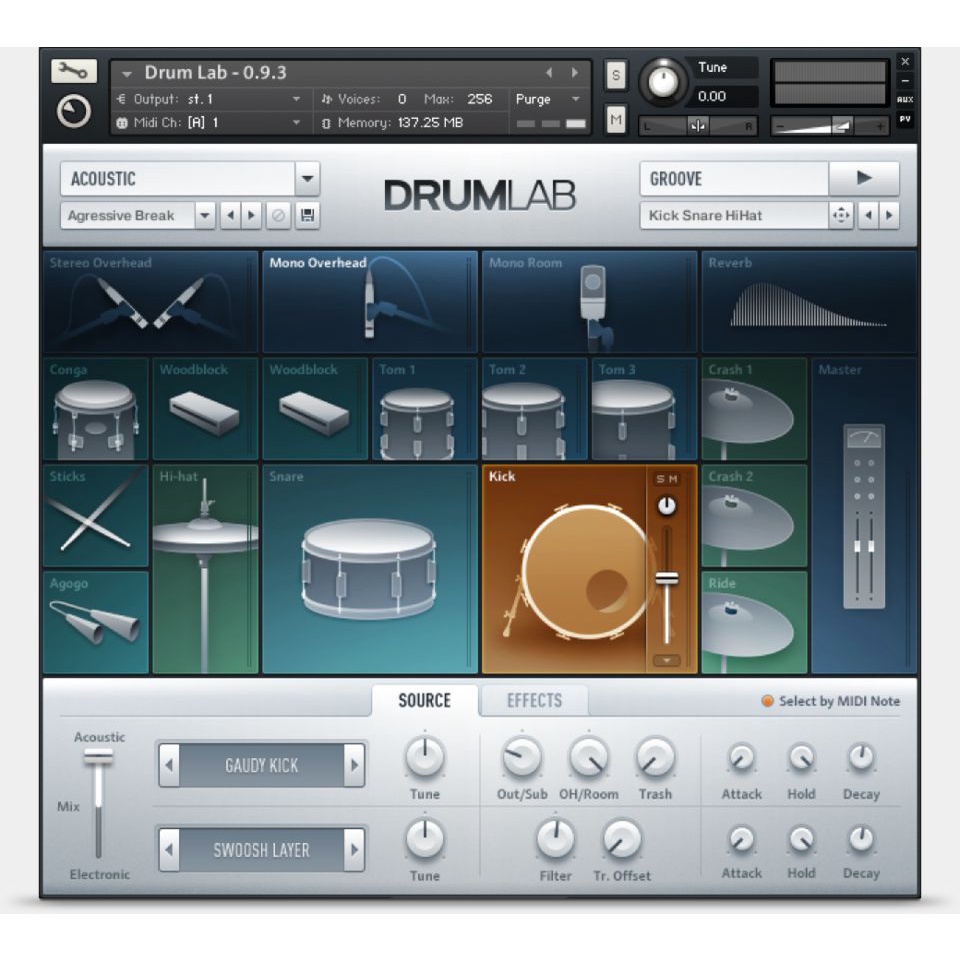Select previous instrument arrow in header
This screenshot has width=960, height=960.
pos(549,73)
